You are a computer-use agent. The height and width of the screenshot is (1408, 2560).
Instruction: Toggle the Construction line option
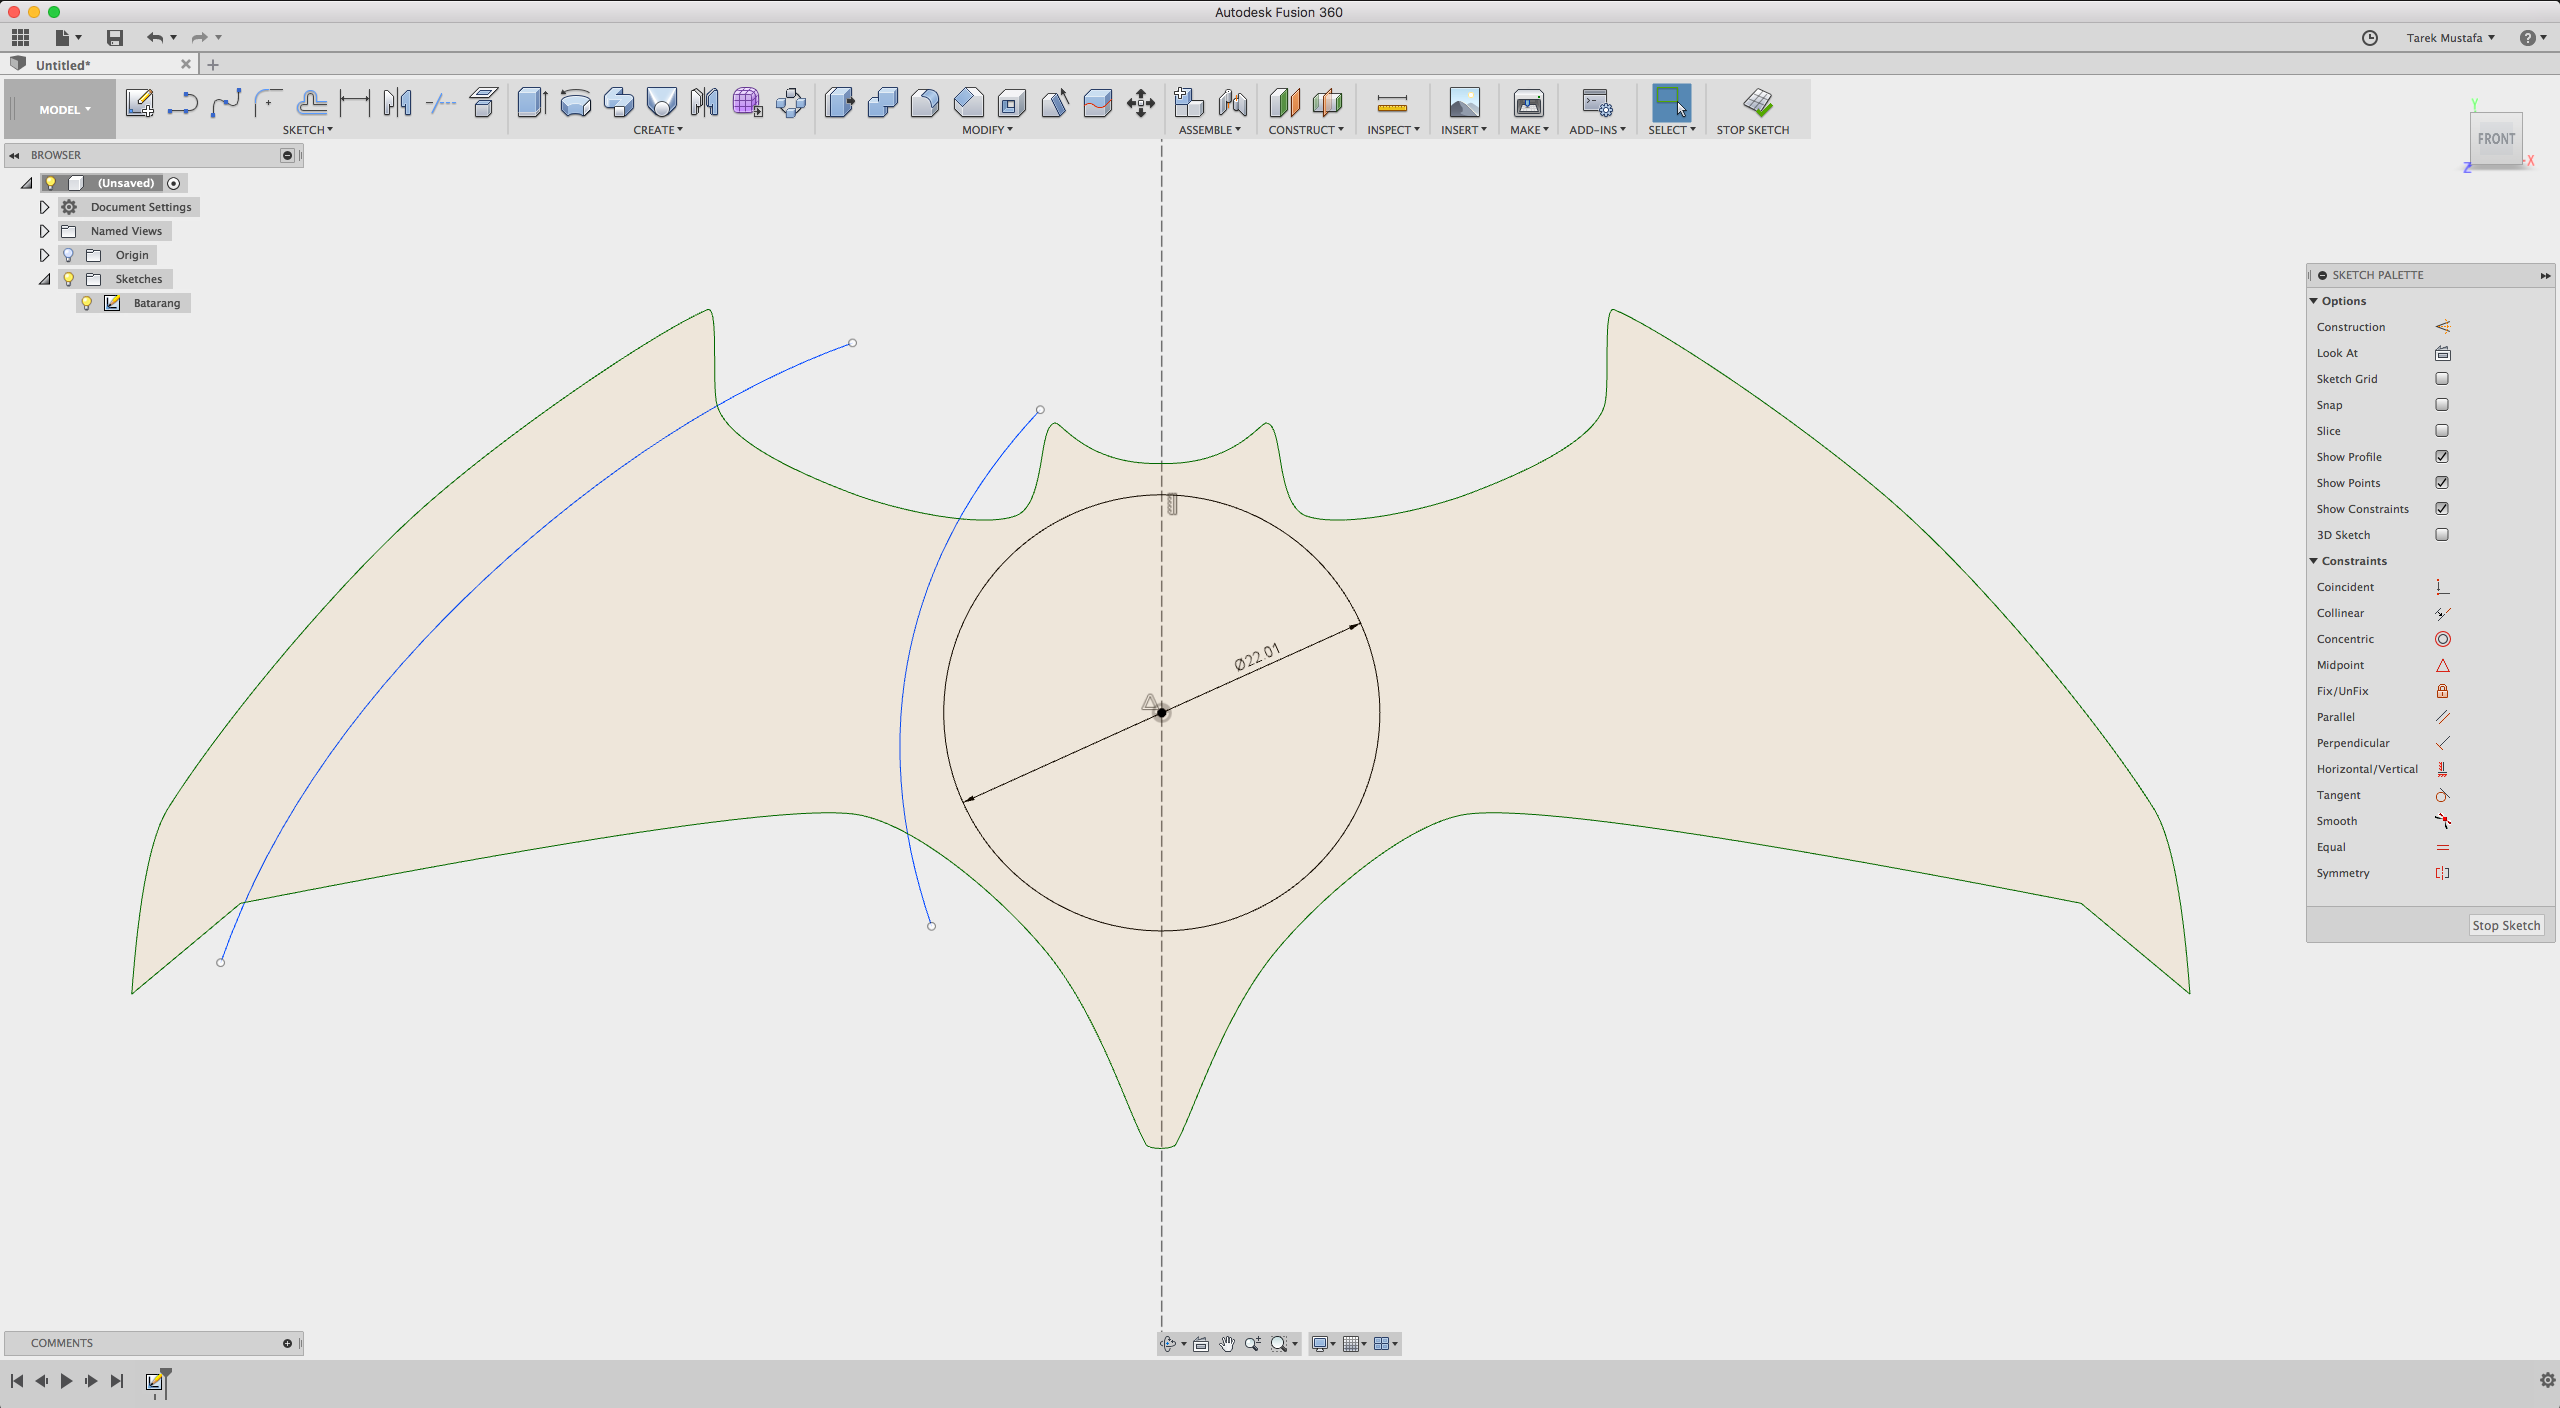click(x=2442, y=327)
